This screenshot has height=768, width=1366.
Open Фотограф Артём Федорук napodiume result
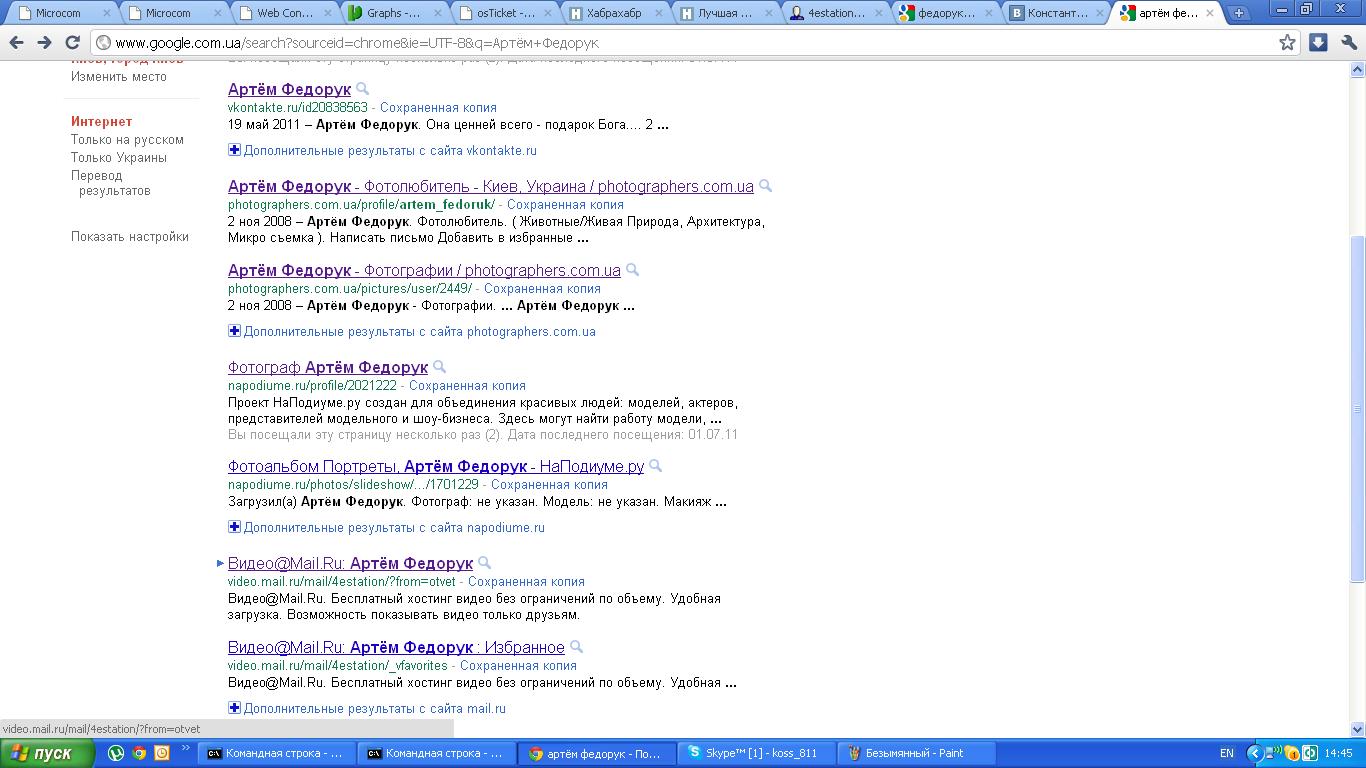click(328, 367)
